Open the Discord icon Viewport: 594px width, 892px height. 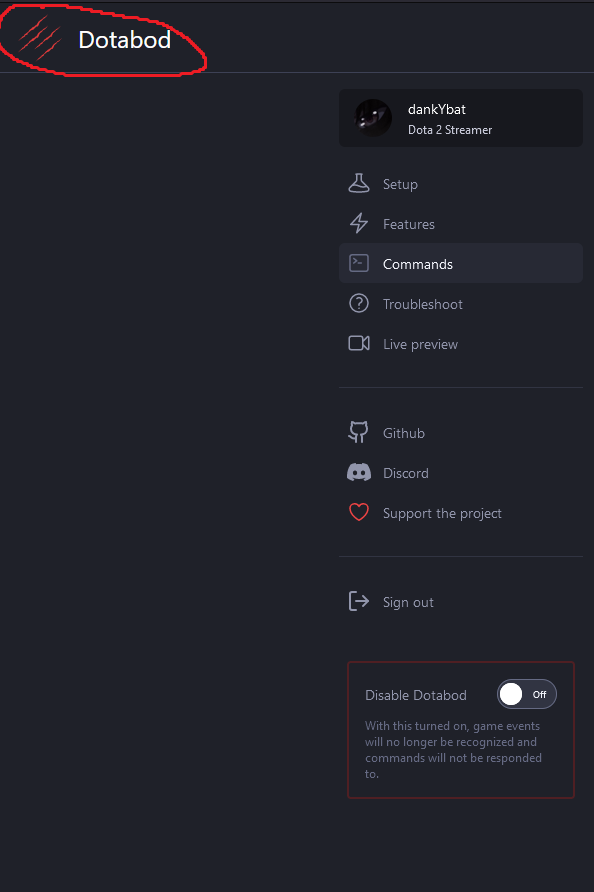click(359, 472)
